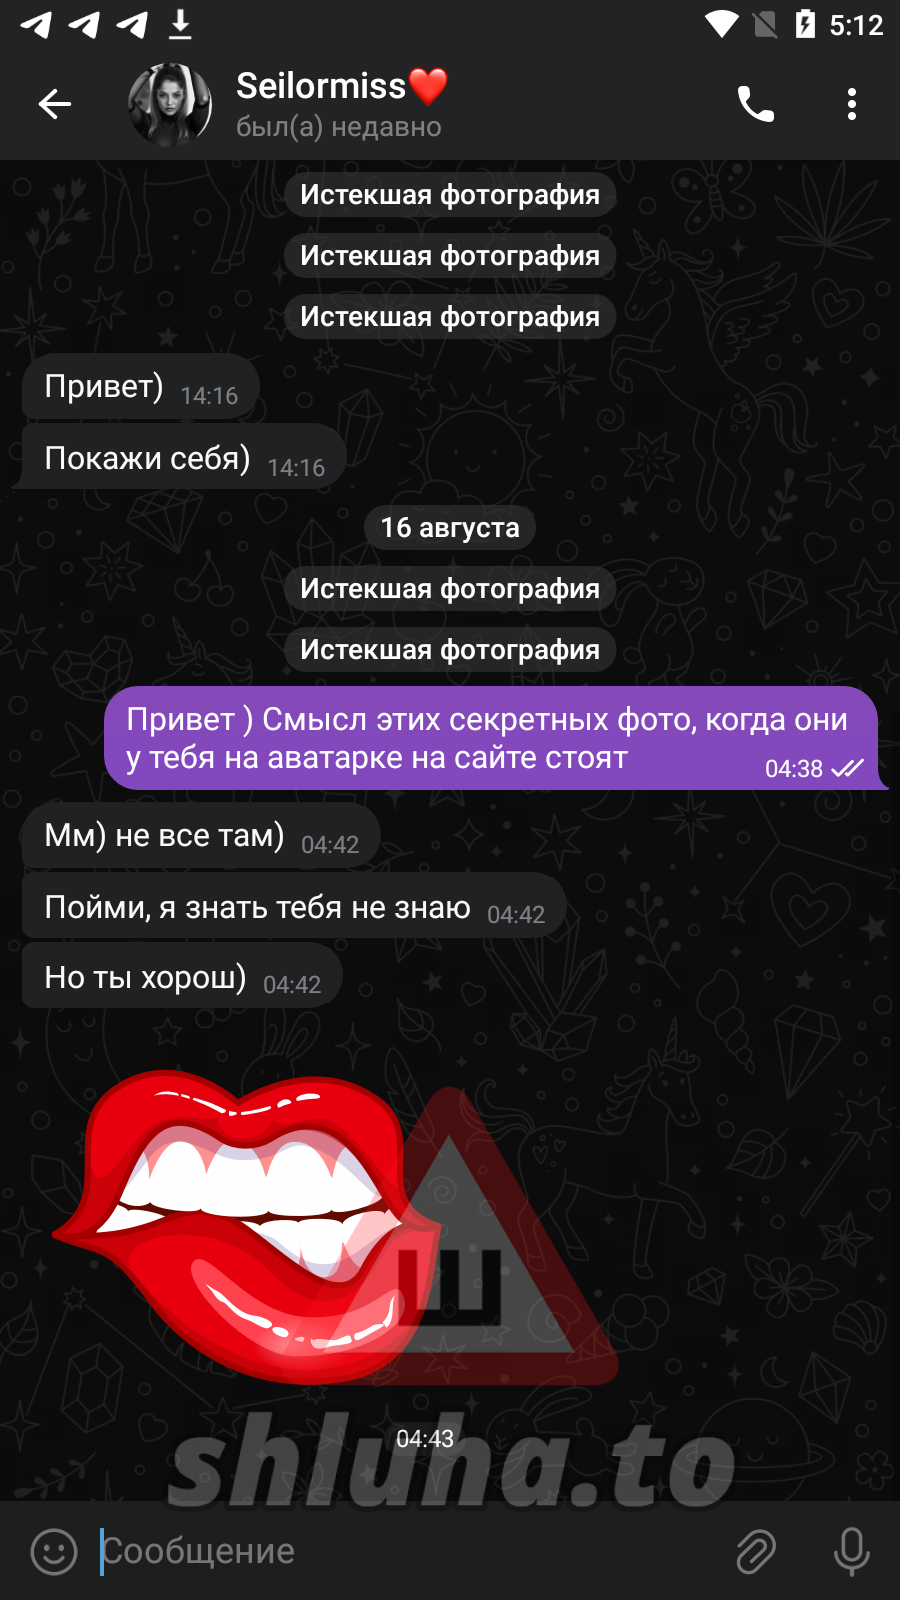Viewport: 900px width, 1600px height.
Task: Open the emoji picker smiley icon
Action: coord(54,1551)
